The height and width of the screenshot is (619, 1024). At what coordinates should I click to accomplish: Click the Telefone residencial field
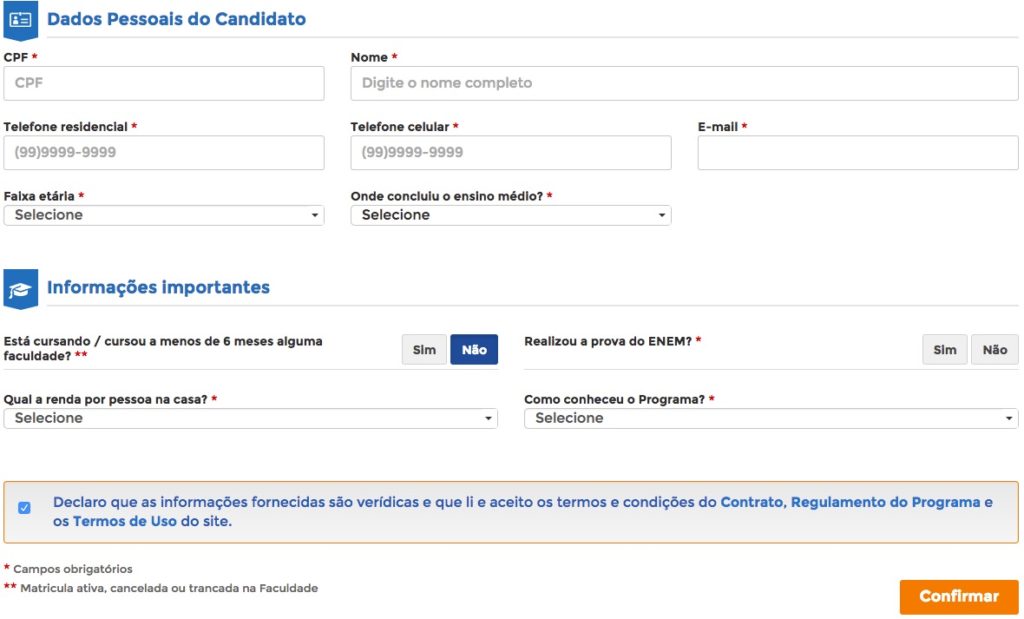tap(164, 153)
